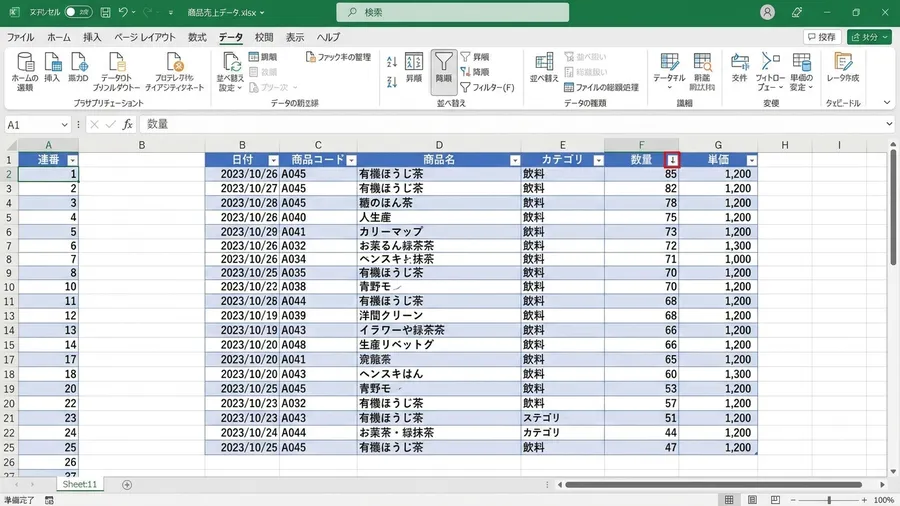The width and height of the screenshot is (900, 506).
Task: Click the search box in the title bar
Action: (x=453, y=12)
